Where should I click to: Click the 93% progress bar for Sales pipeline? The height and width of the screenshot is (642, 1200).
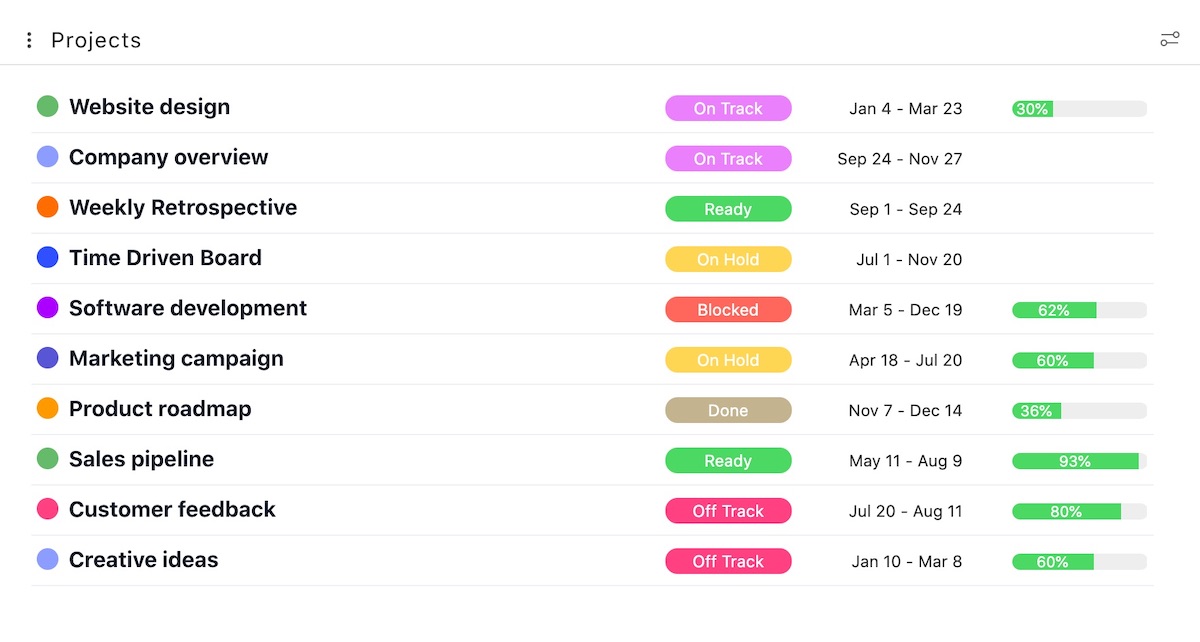point(1079,461)
